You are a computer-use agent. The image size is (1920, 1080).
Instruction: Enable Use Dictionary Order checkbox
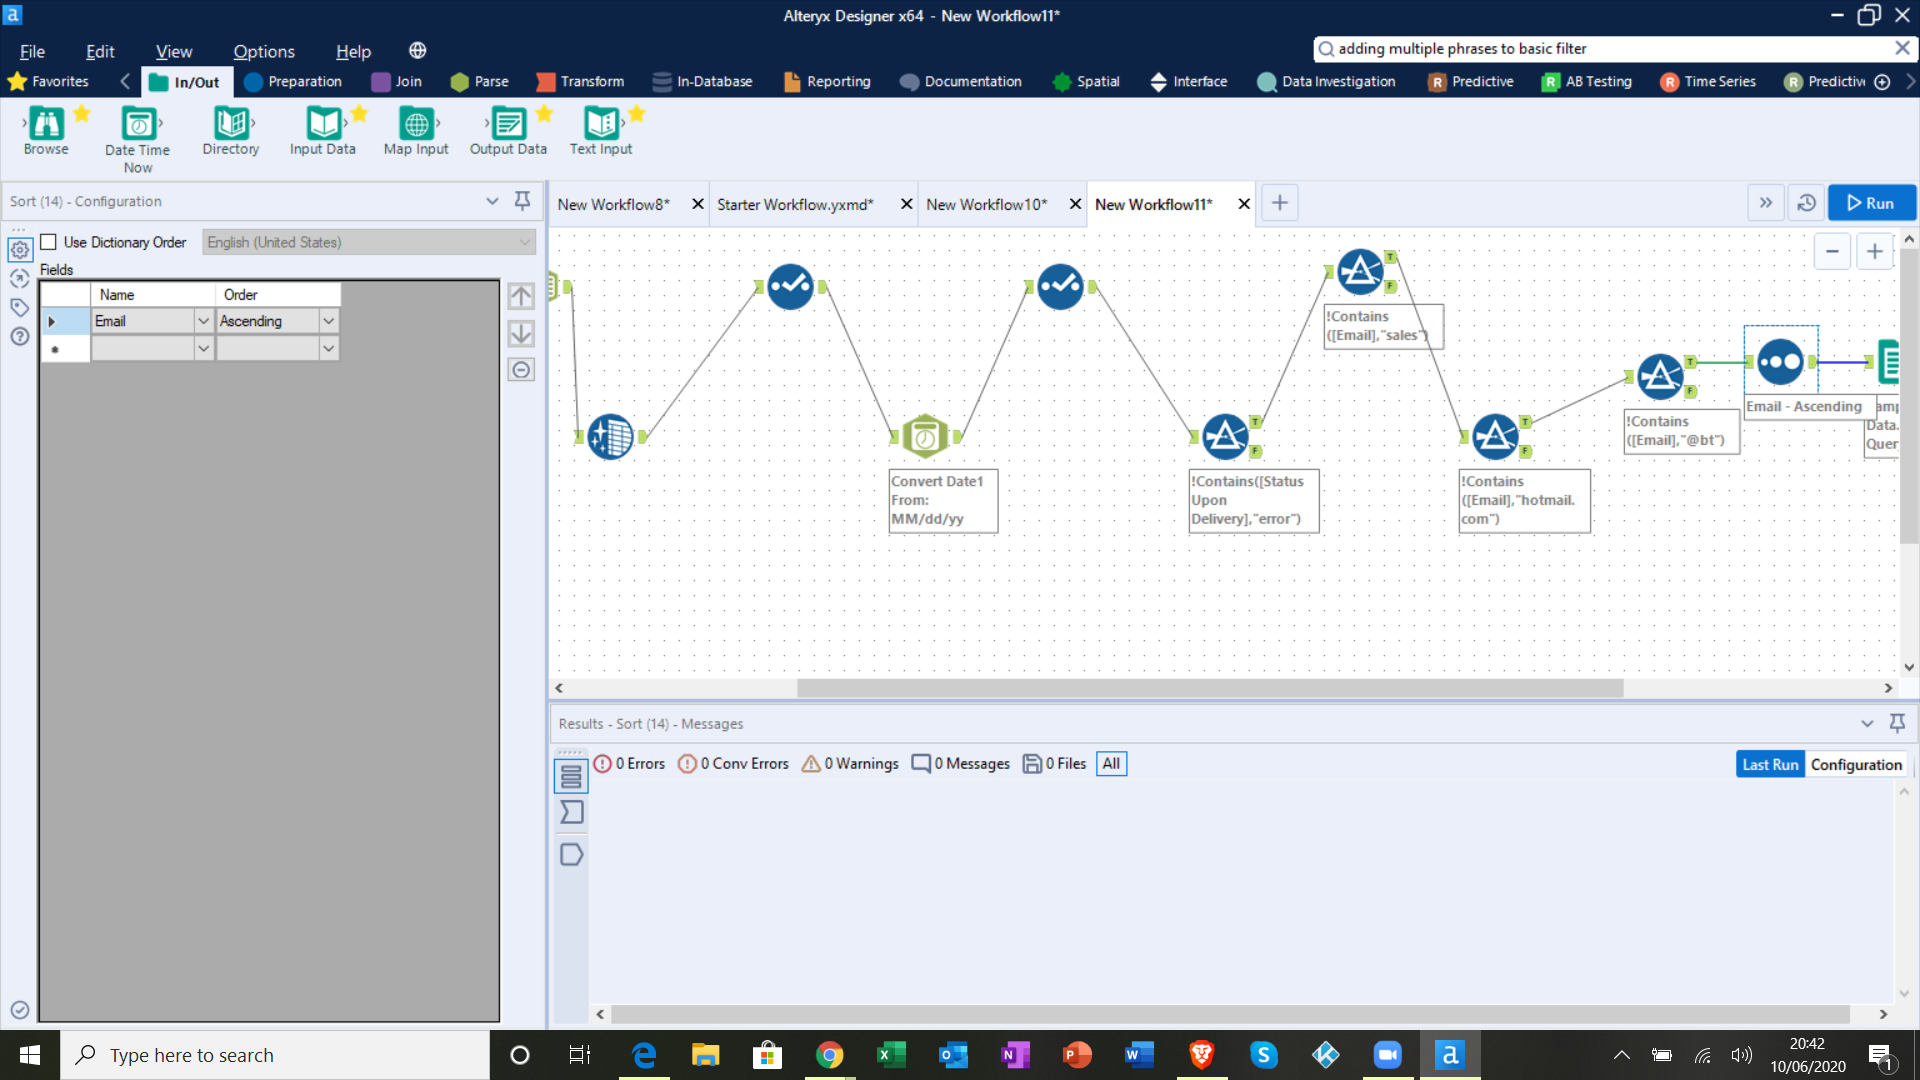[x=48, y=242]
